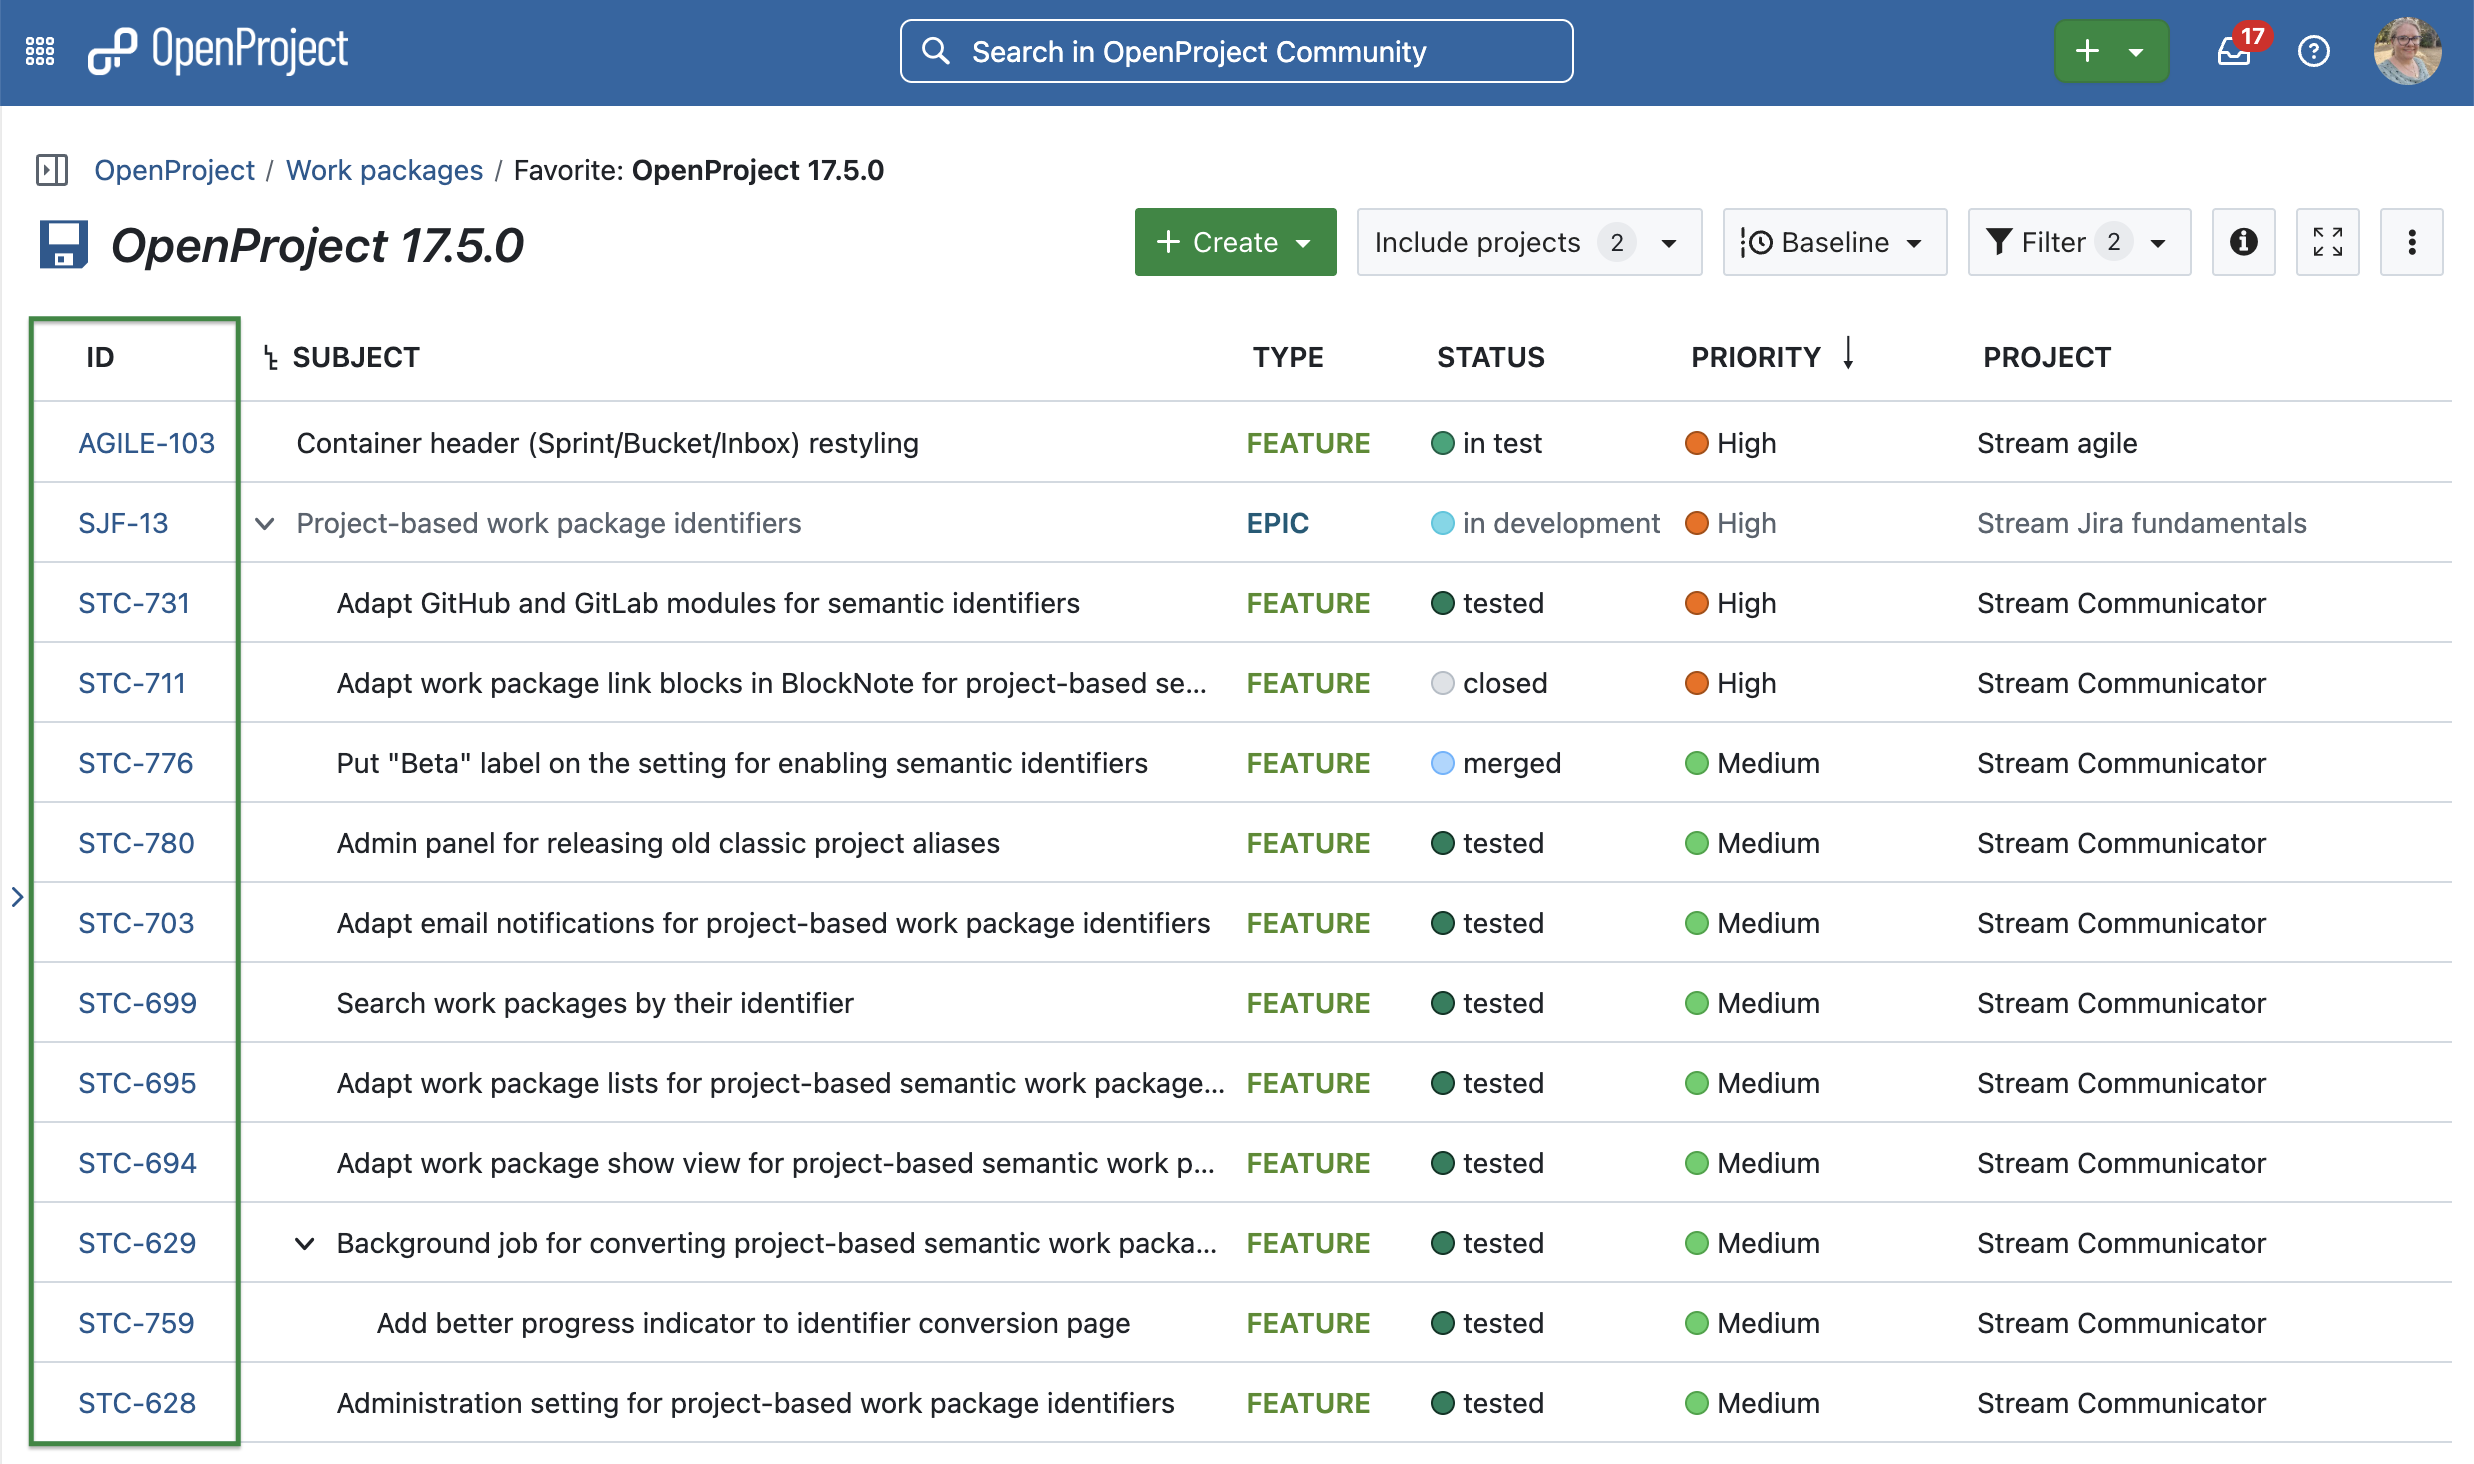Click High priority of STC-731
The image size is (2474, 1464).
(x=1731, y=603)
